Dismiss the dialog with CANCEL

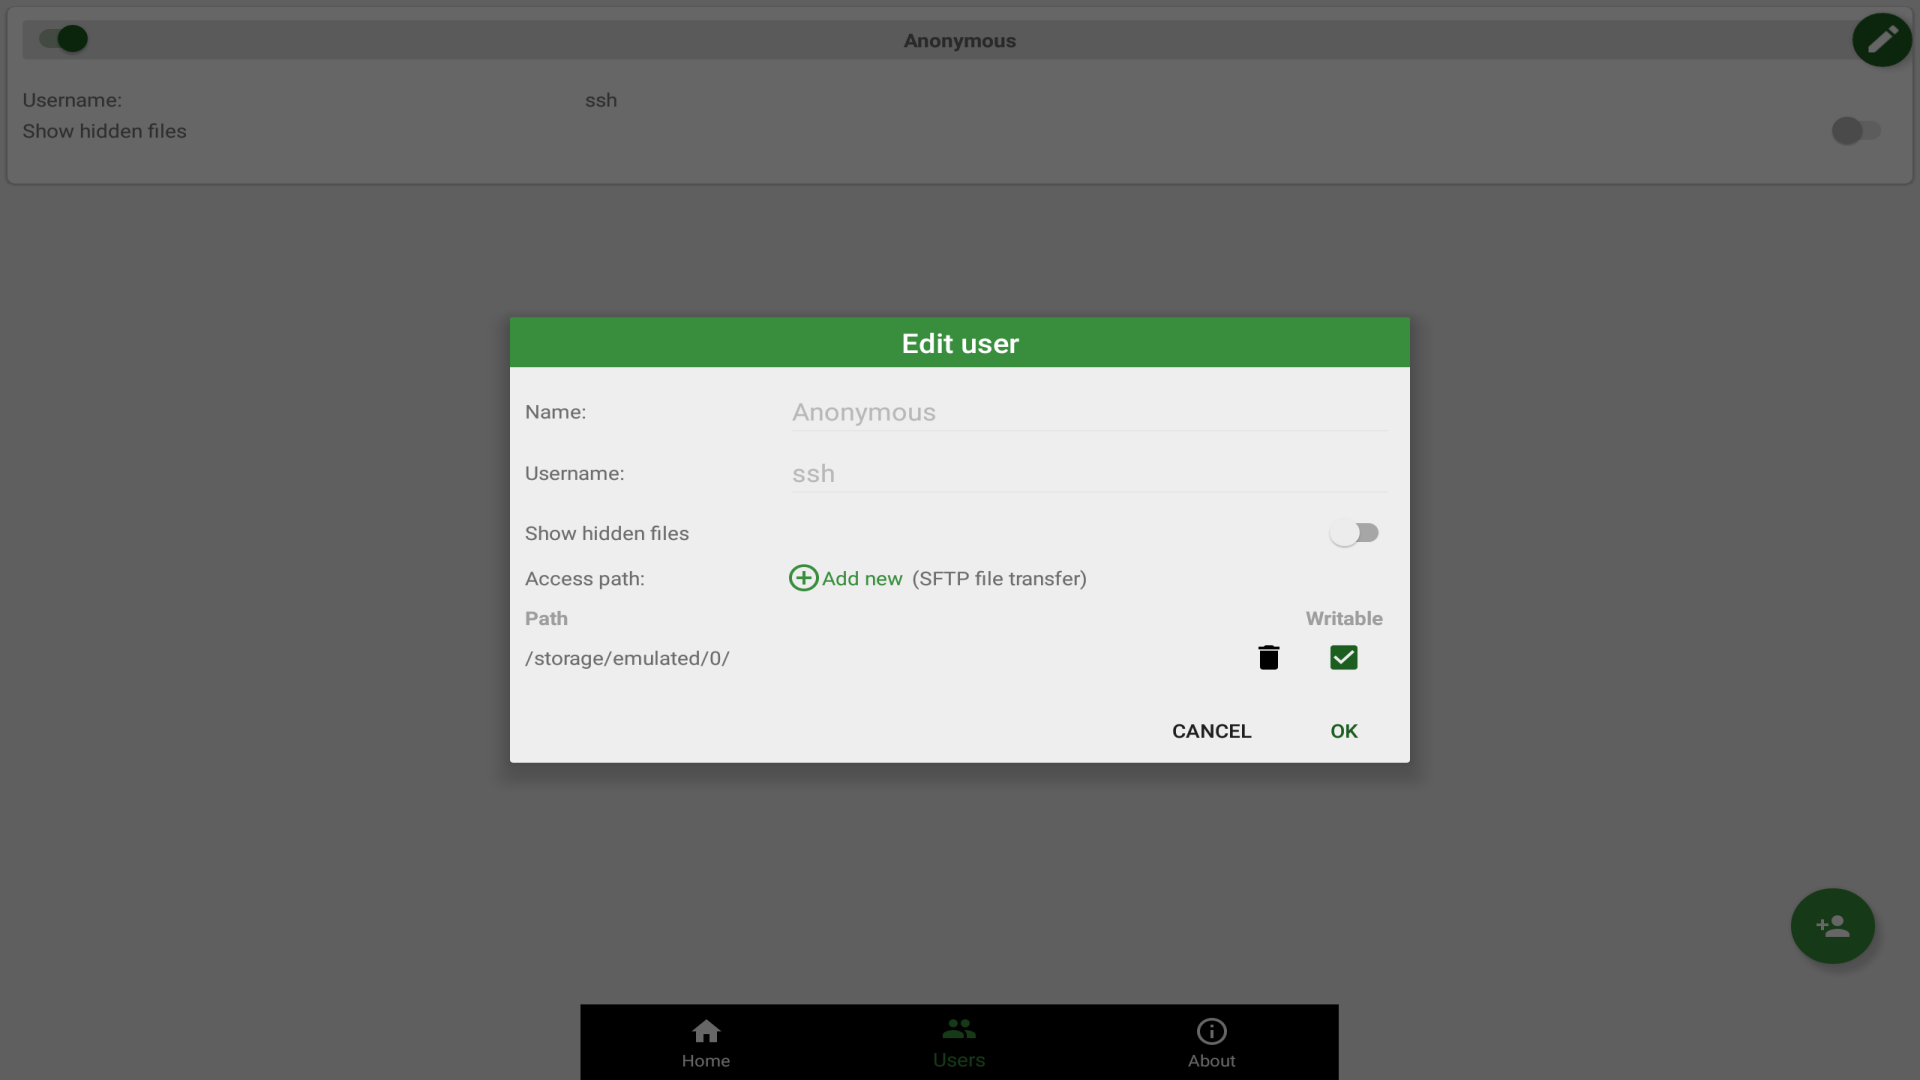(1211, 731)
